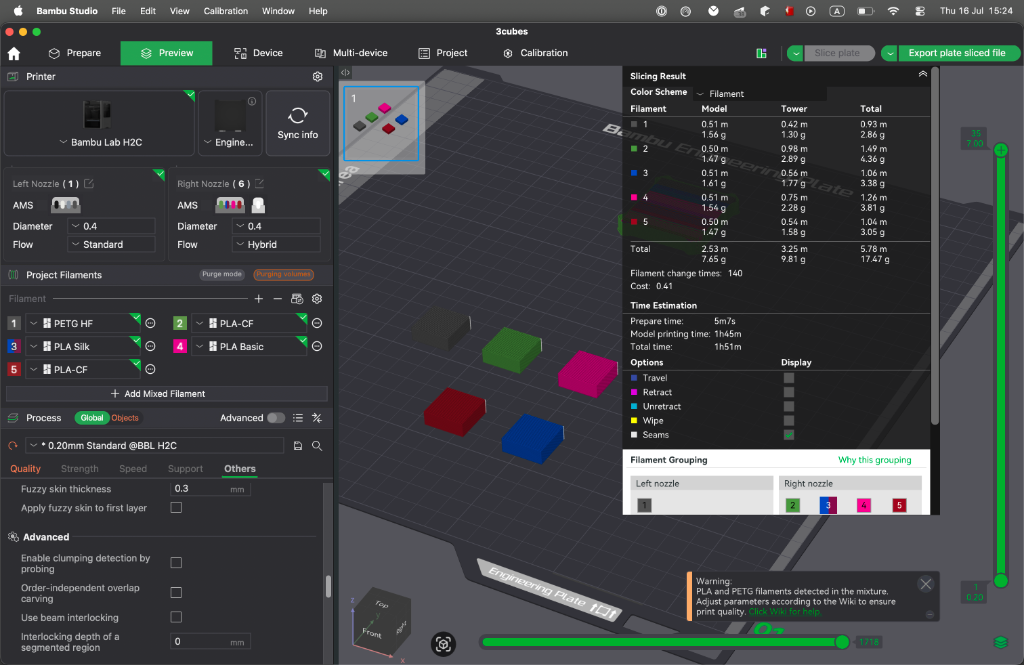Screen dimensions: 1024x665
Task: Go to the home screen icon
Action: pos(14,54)
